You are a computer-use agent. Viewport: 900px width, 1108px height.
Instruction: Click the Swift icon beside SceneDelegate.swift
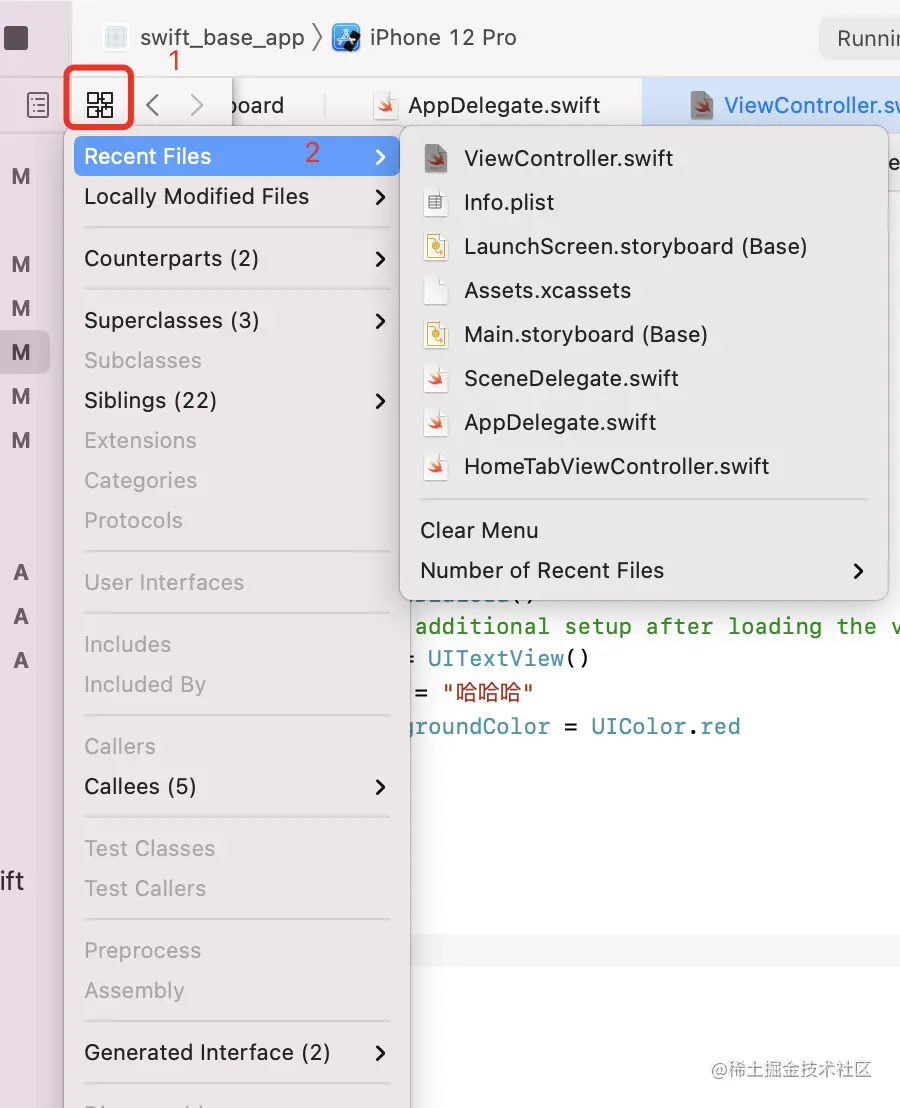point(436,379)
